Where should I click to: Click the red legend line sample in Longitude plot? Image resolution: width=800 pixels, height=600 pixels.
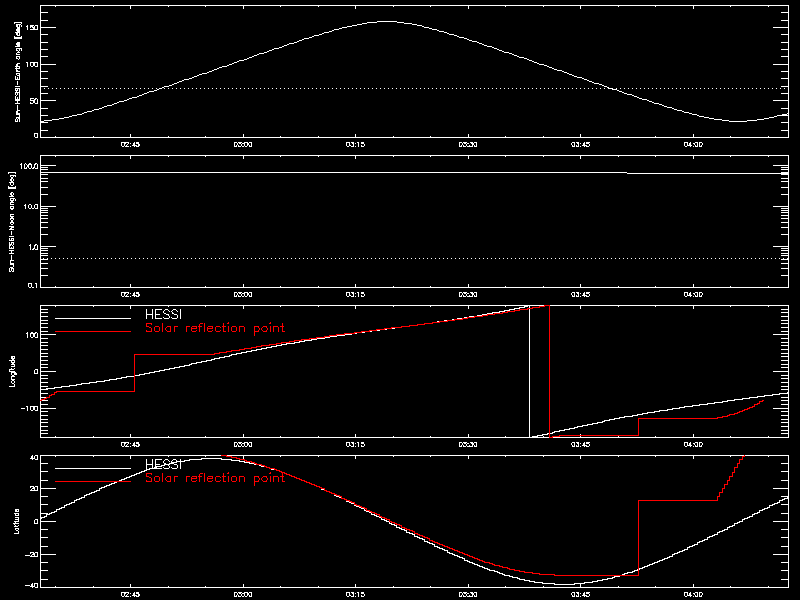pyautogui.click(x=93, y=332)
